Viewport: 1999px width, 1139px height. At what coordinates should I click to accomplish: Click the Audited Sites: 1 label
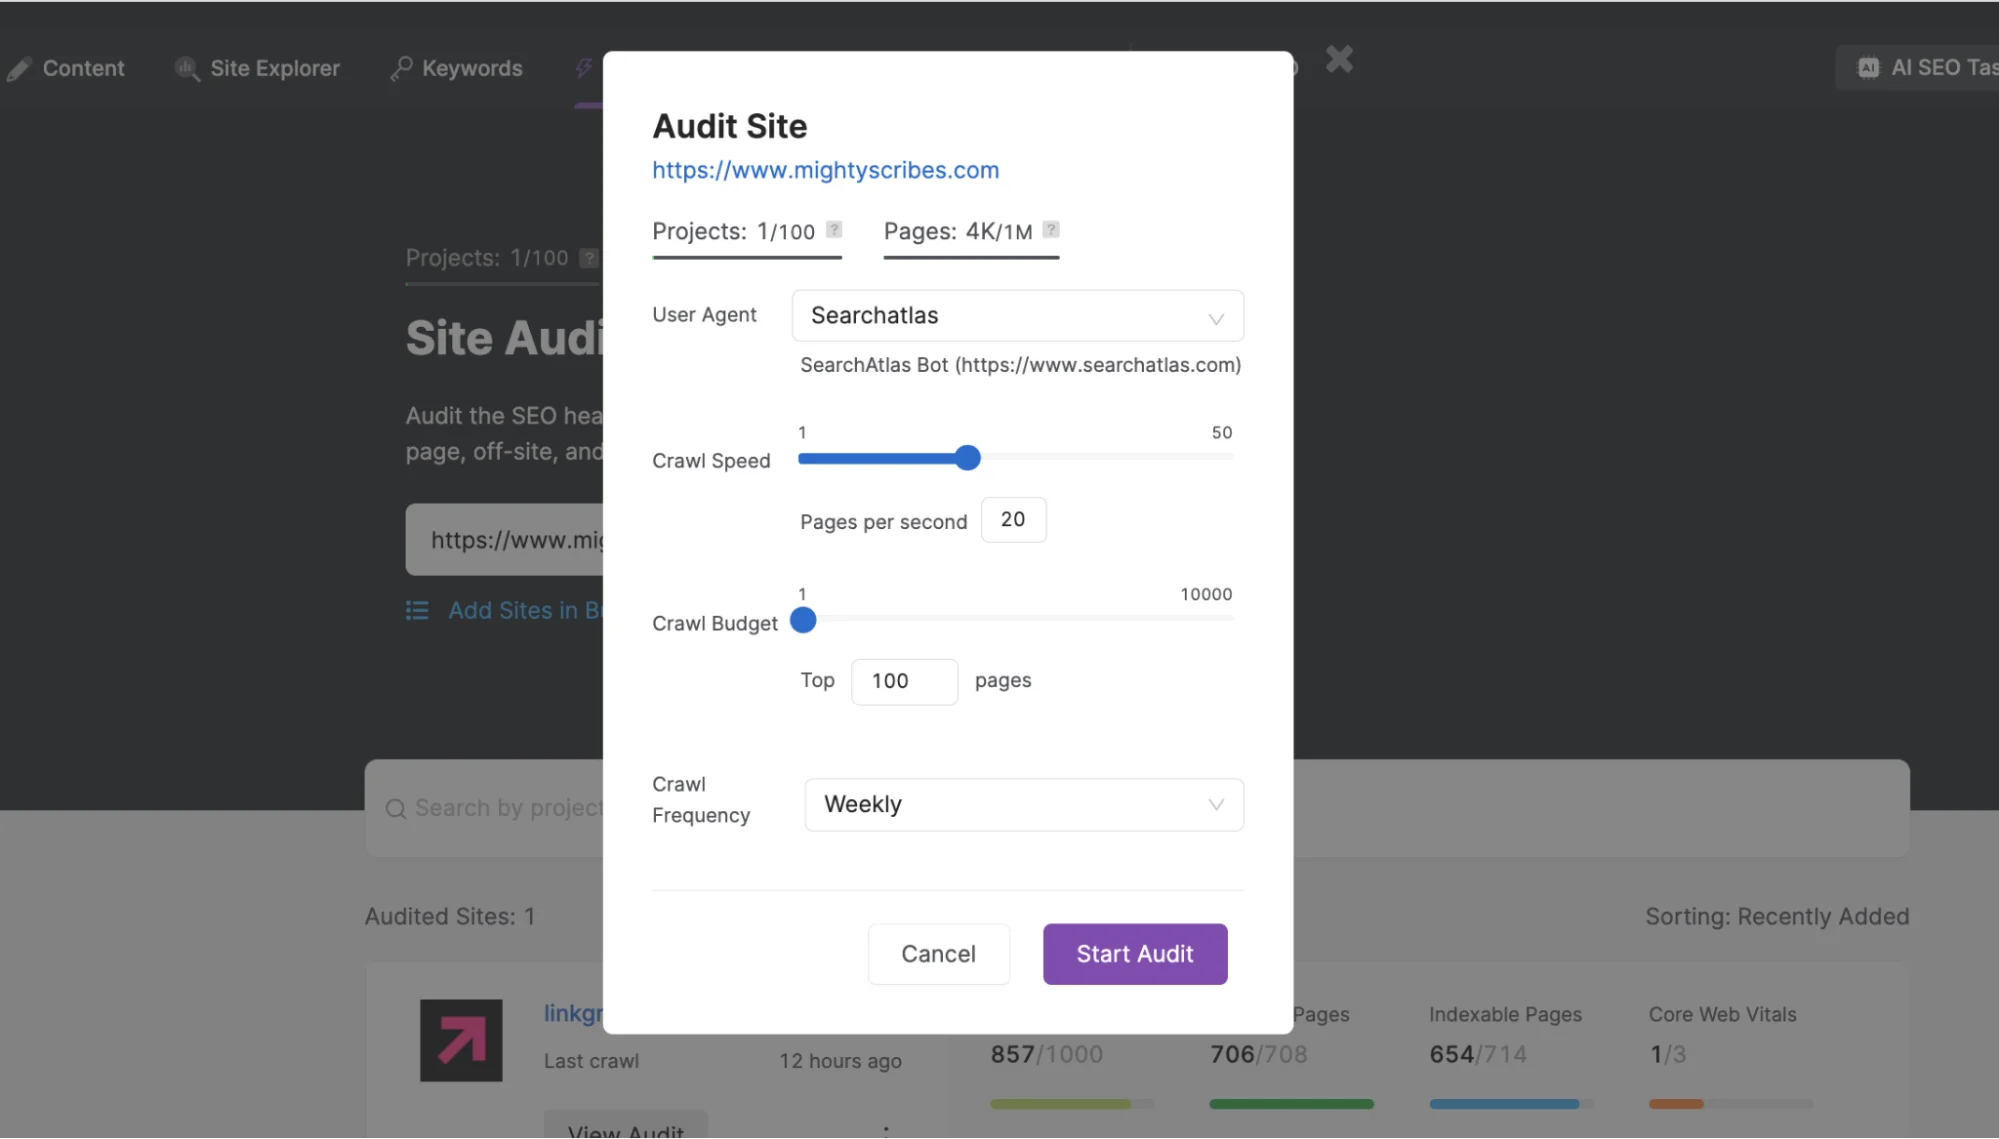[x=450, y=917]
